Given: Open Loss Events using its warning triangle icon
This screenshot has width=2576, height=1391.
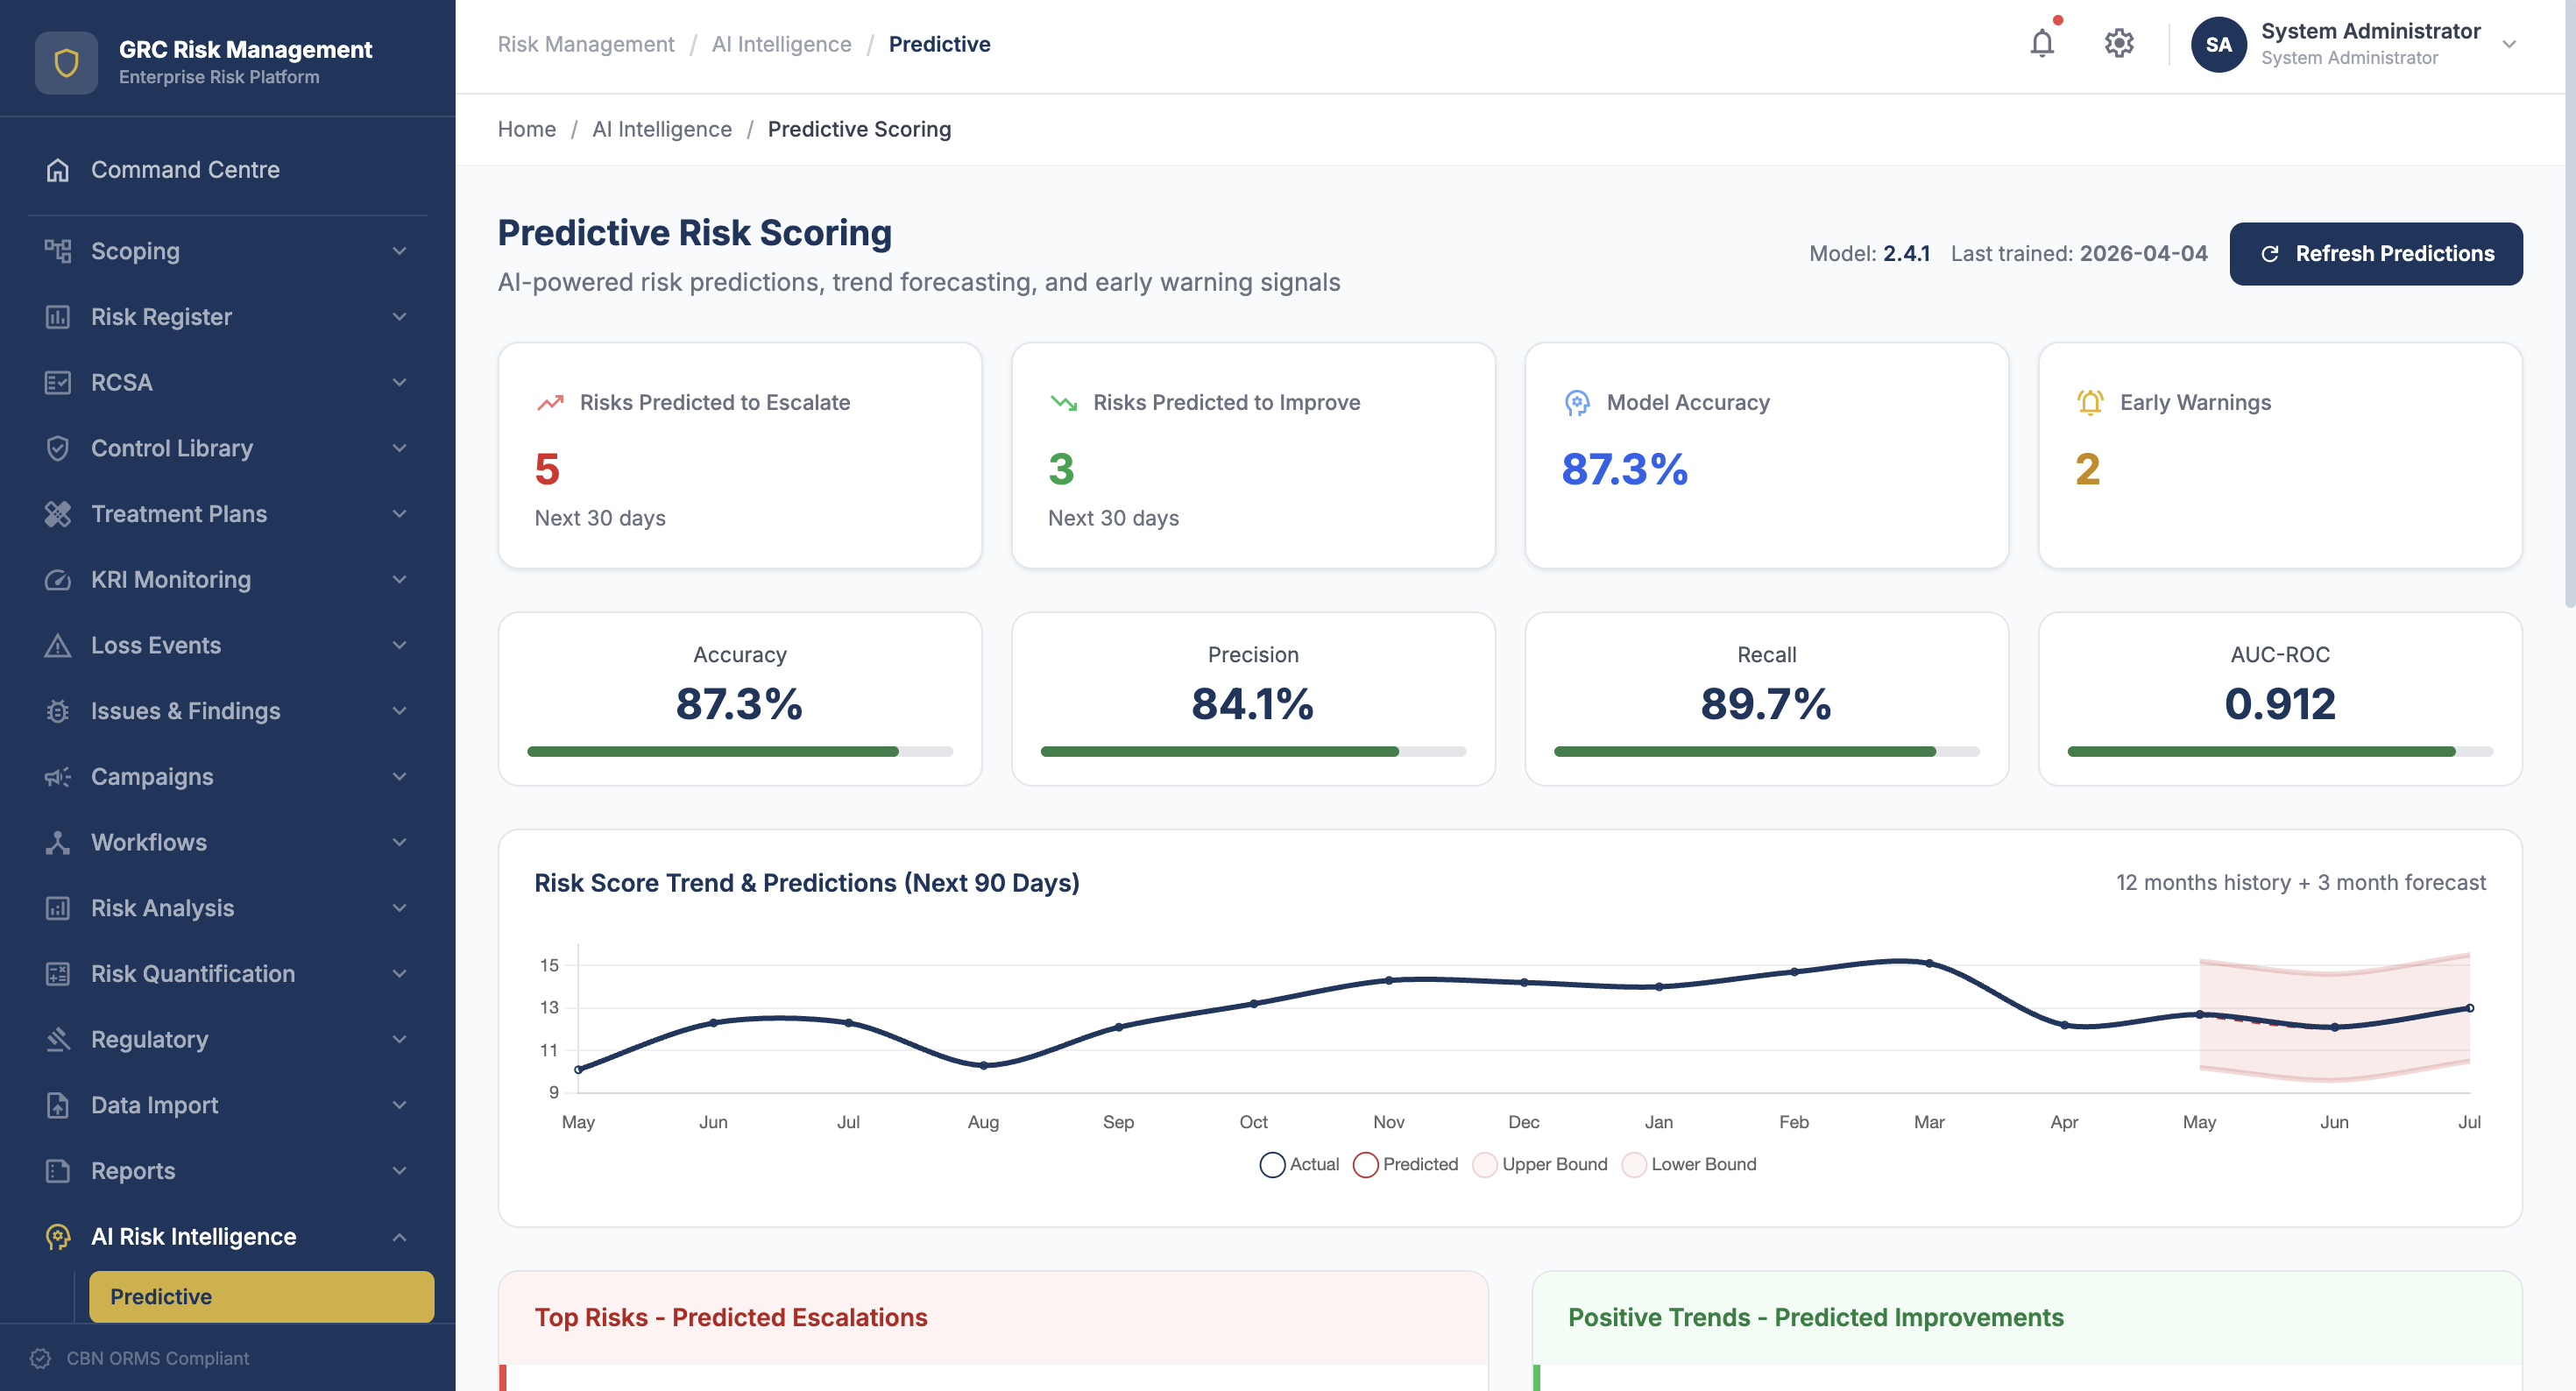Looking at the screenshot, I should [x=59, y=645].
